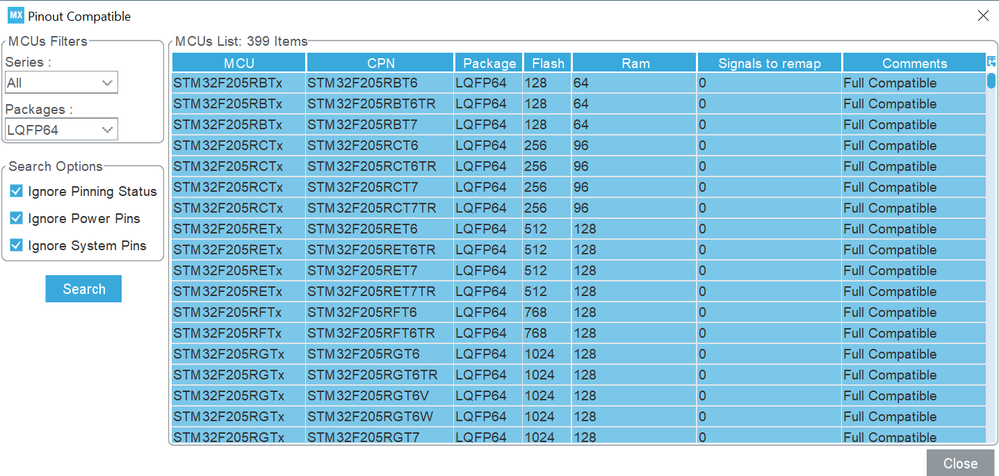The image size is (999, 476).
Task: Click the table column chooser icon
Action: coord(991,62)
